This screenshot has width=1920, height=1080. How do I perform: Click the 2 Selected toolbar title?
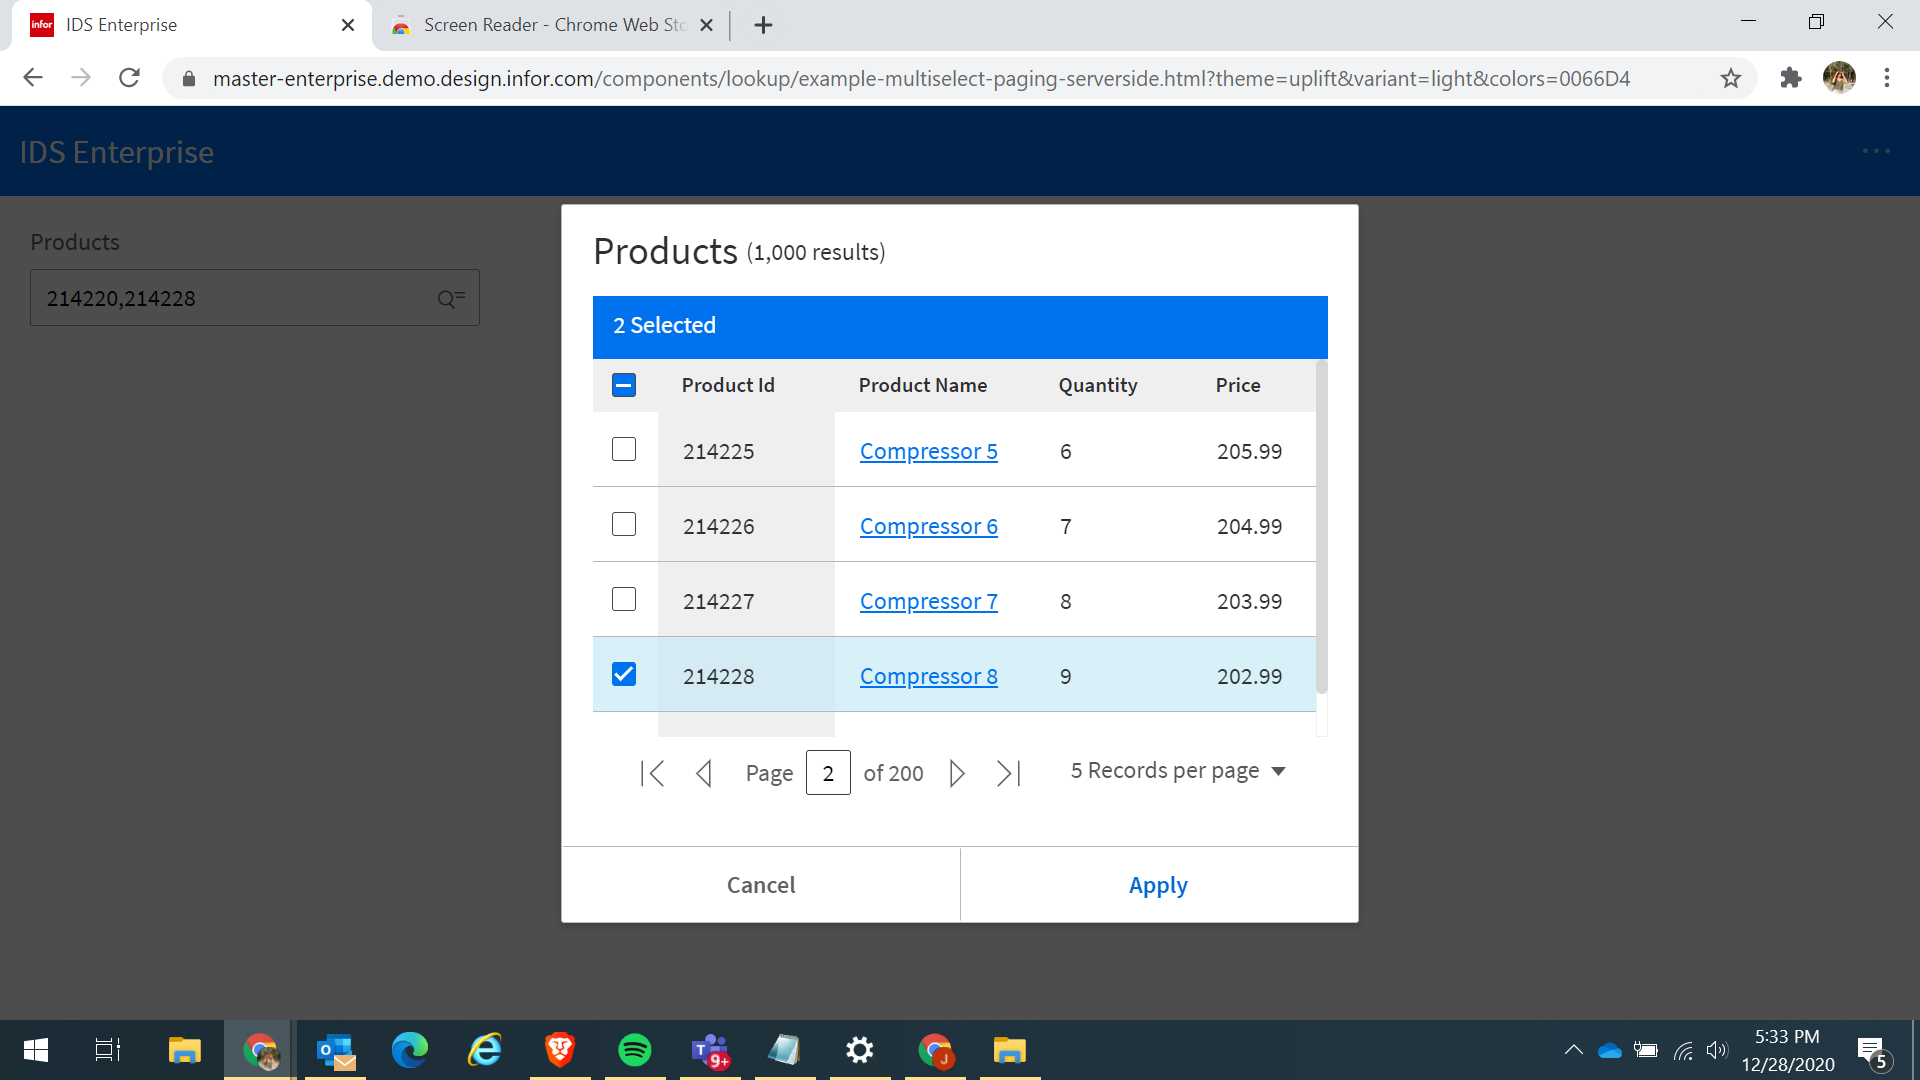coord(664,326)
